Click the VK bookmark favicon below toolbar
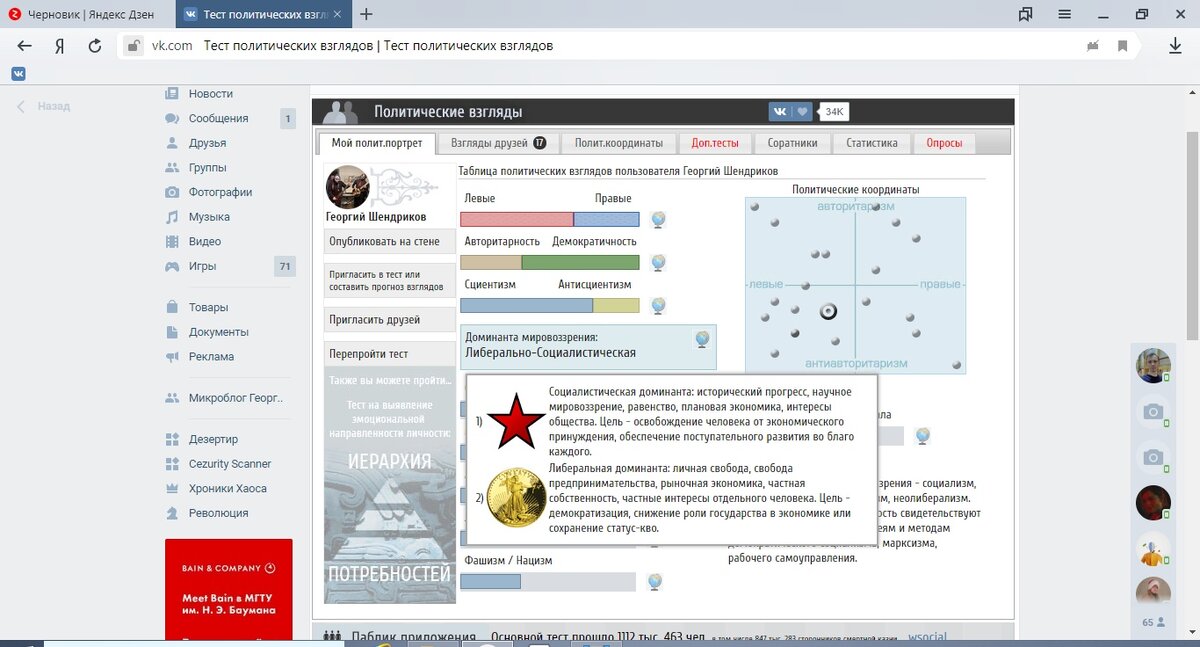Image resolution: width=1200 pixels, height=647 pixels. 19,73
